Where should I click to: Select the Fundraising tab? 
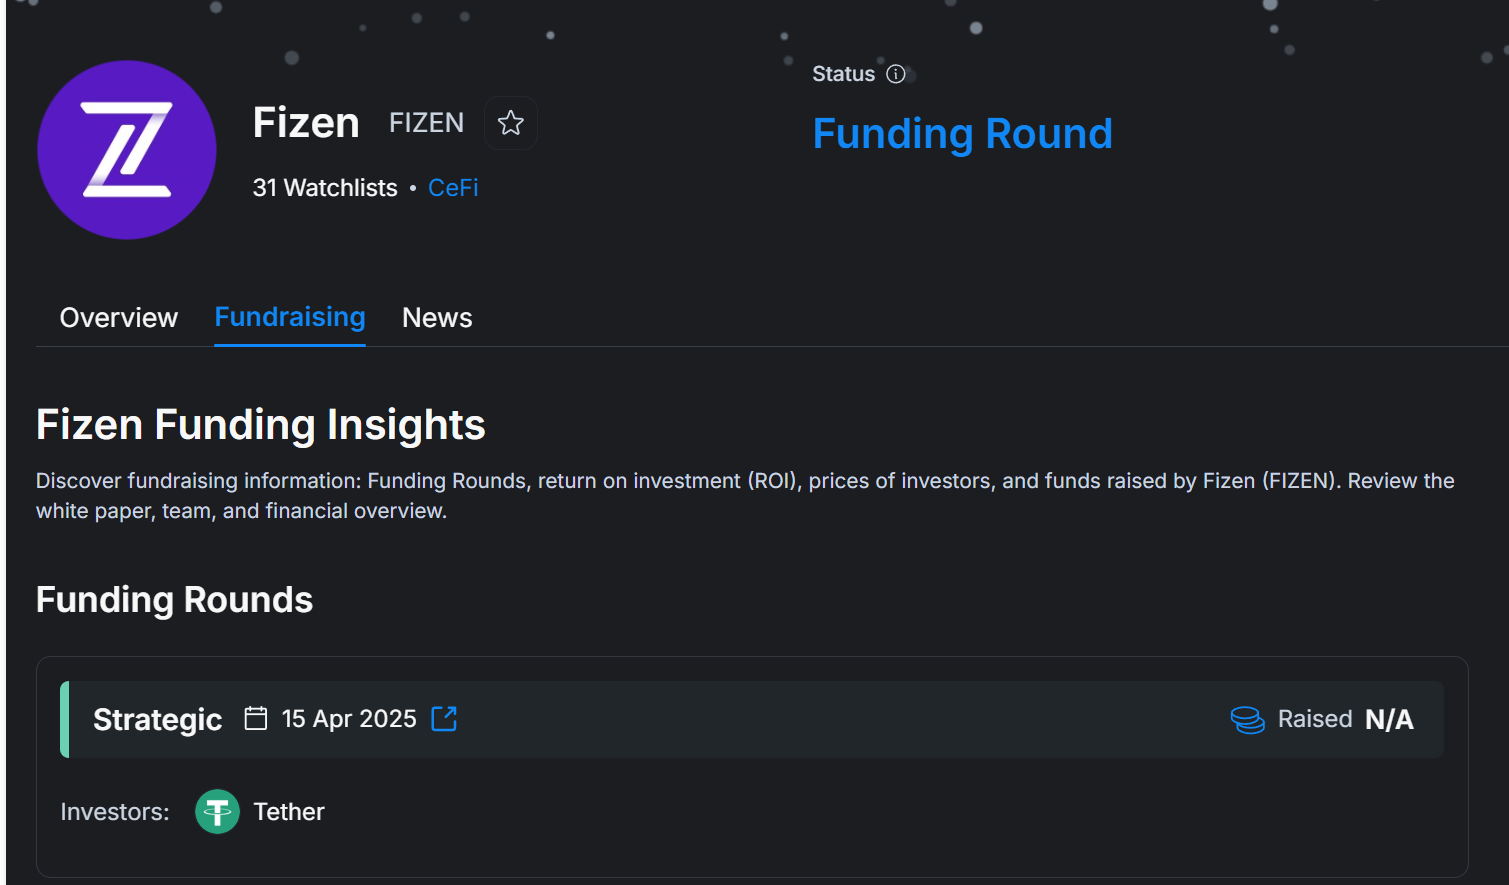[290, 317]
